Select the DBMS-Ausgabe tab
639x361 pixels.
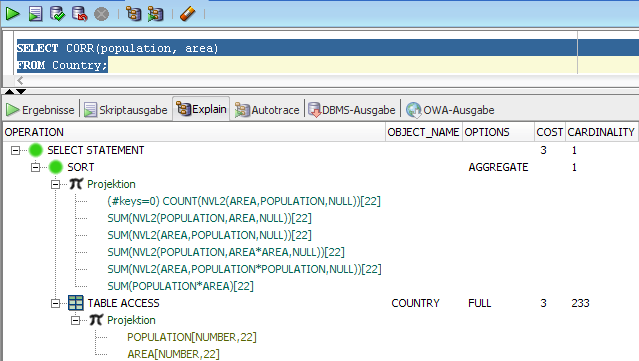(x=351, y=110)
